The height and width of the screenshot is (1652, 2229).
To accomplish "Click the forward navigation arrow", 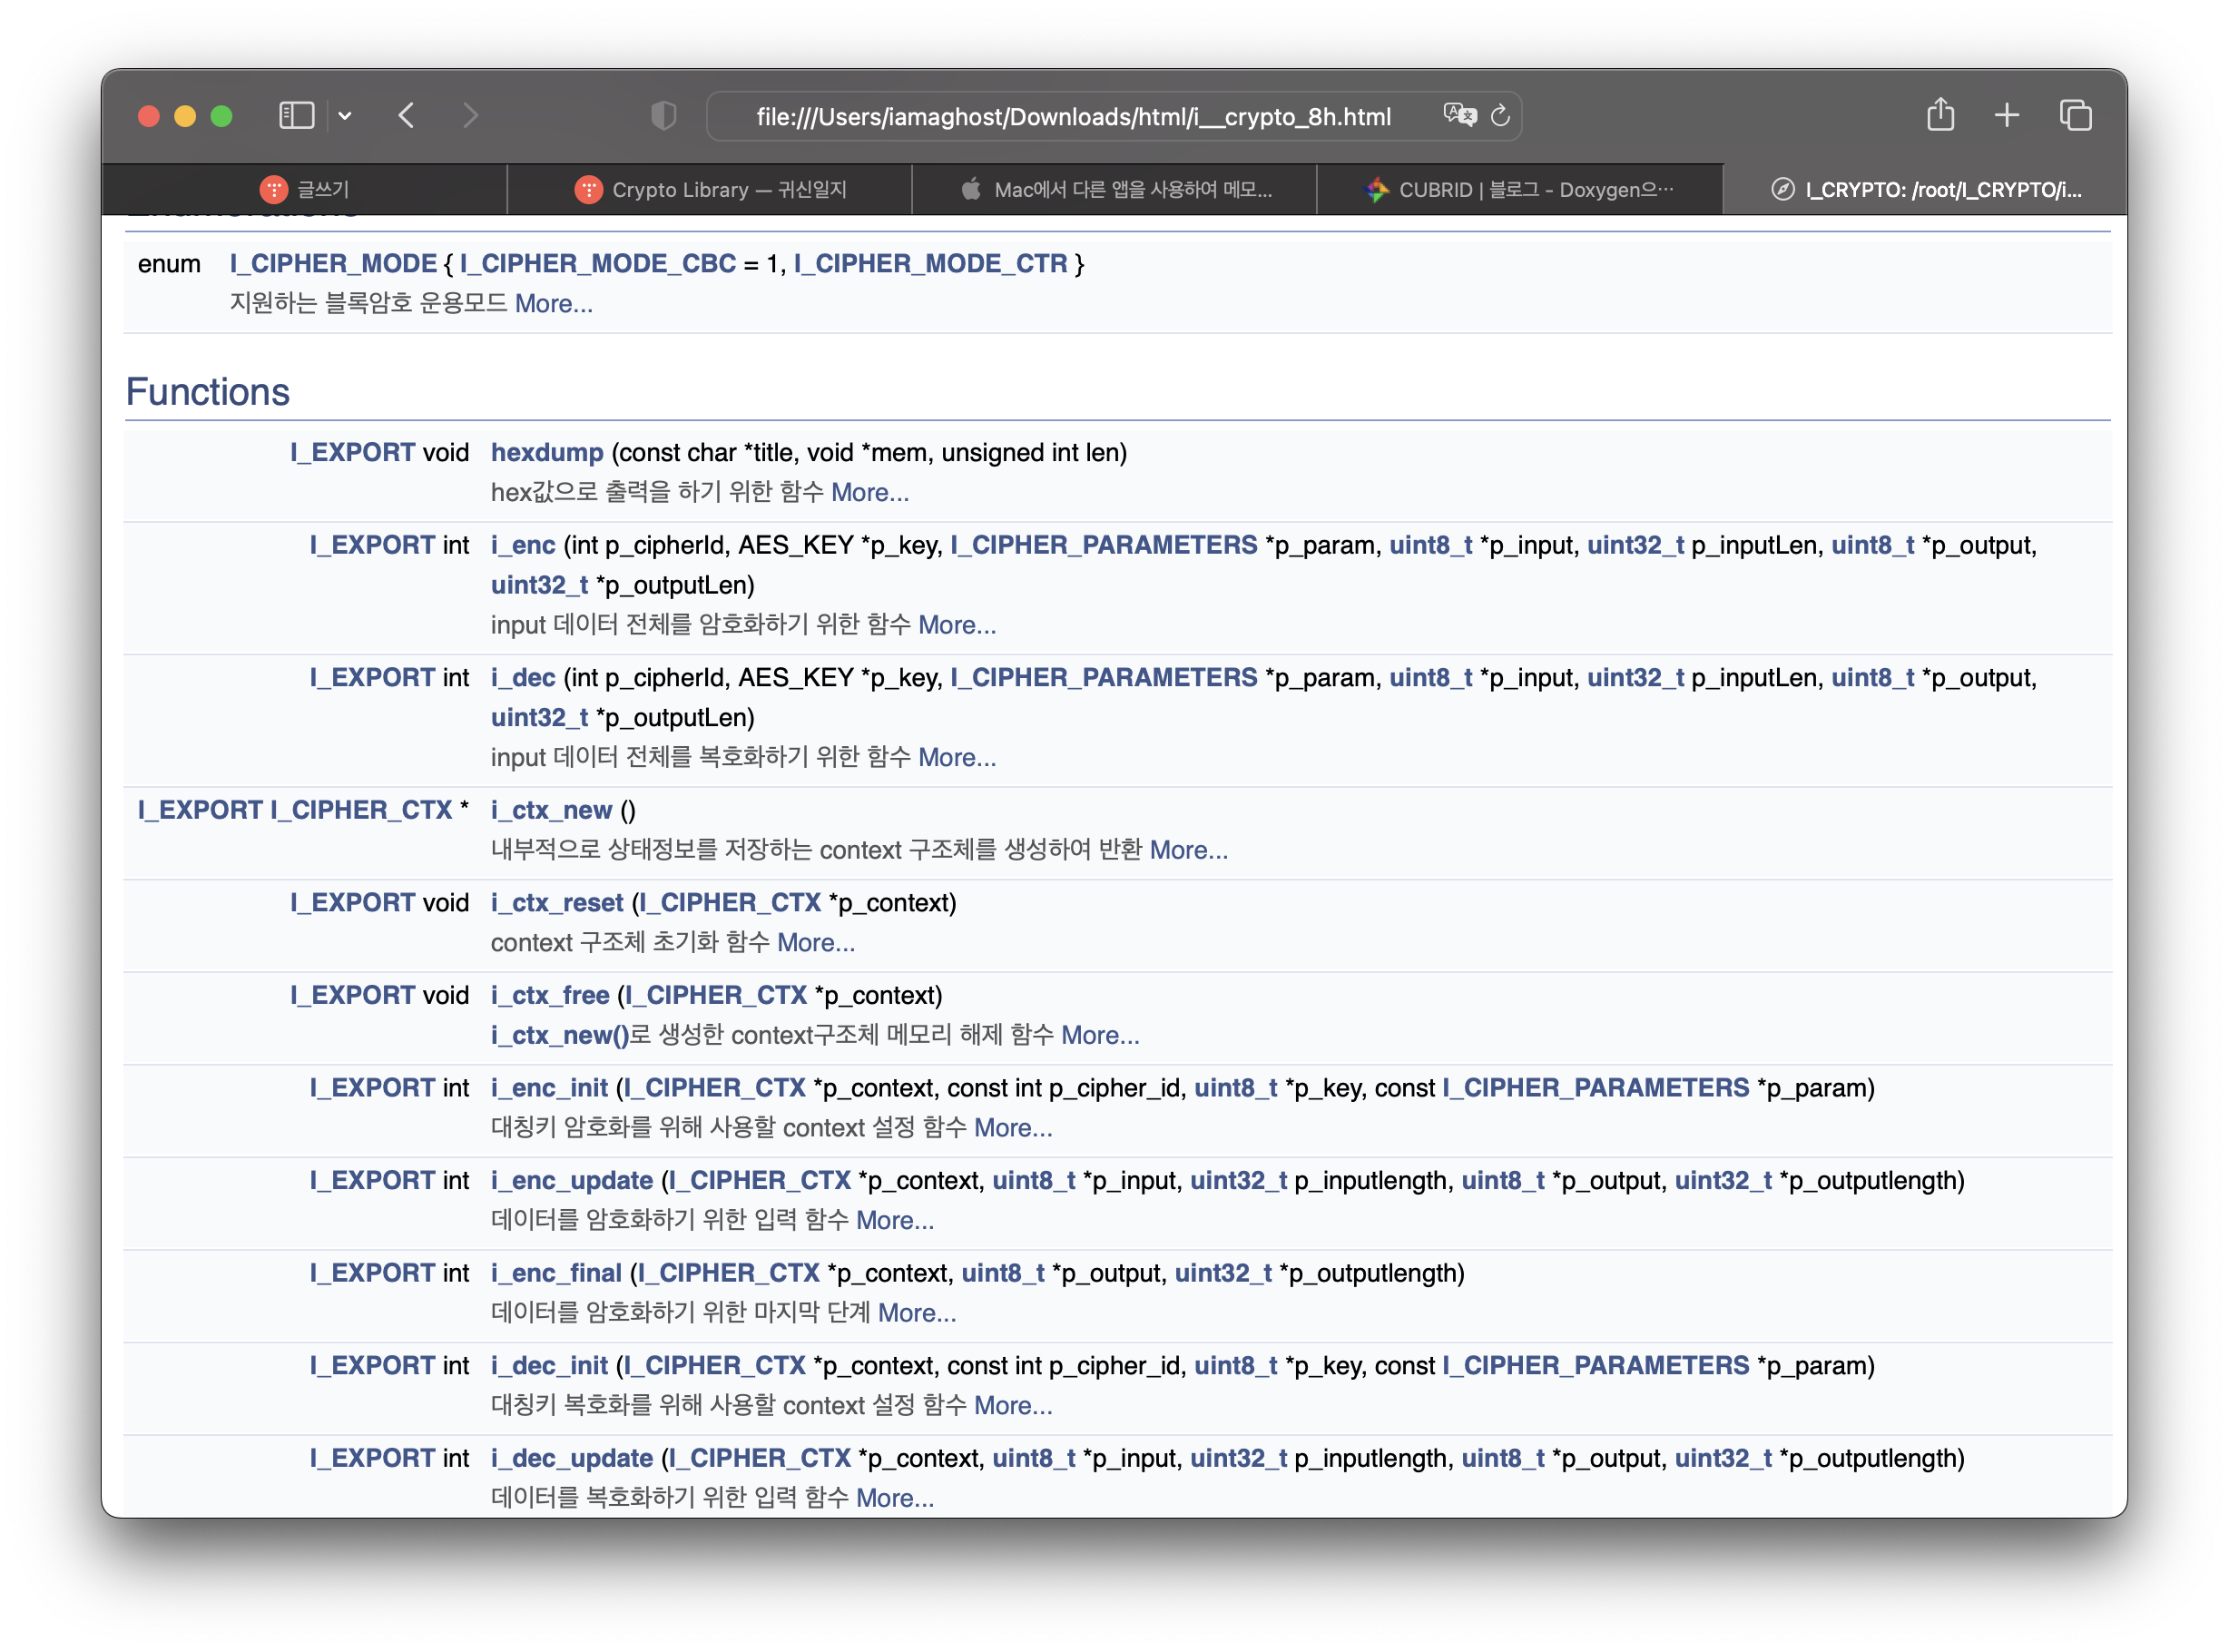I will point(470,116).
